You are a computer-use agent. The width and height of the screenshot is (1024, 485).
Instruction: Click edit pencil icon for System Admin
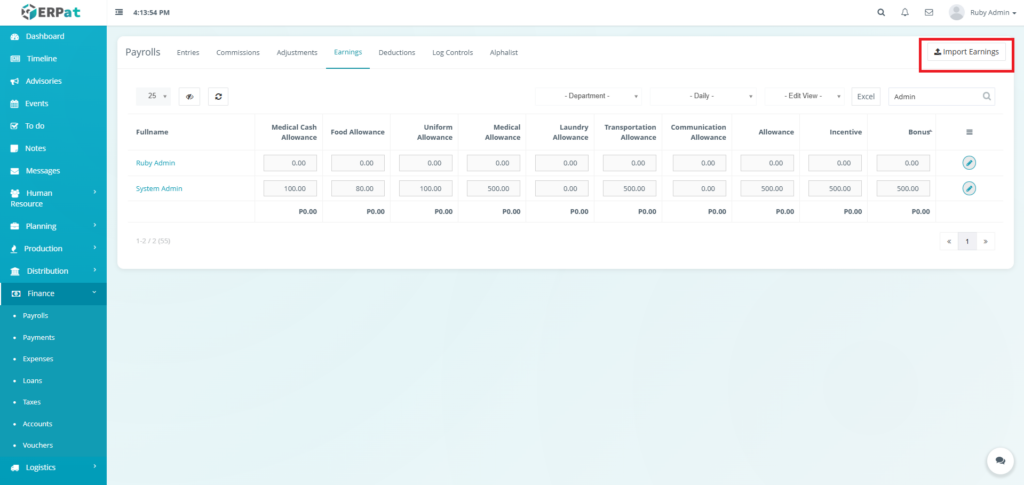969,188
